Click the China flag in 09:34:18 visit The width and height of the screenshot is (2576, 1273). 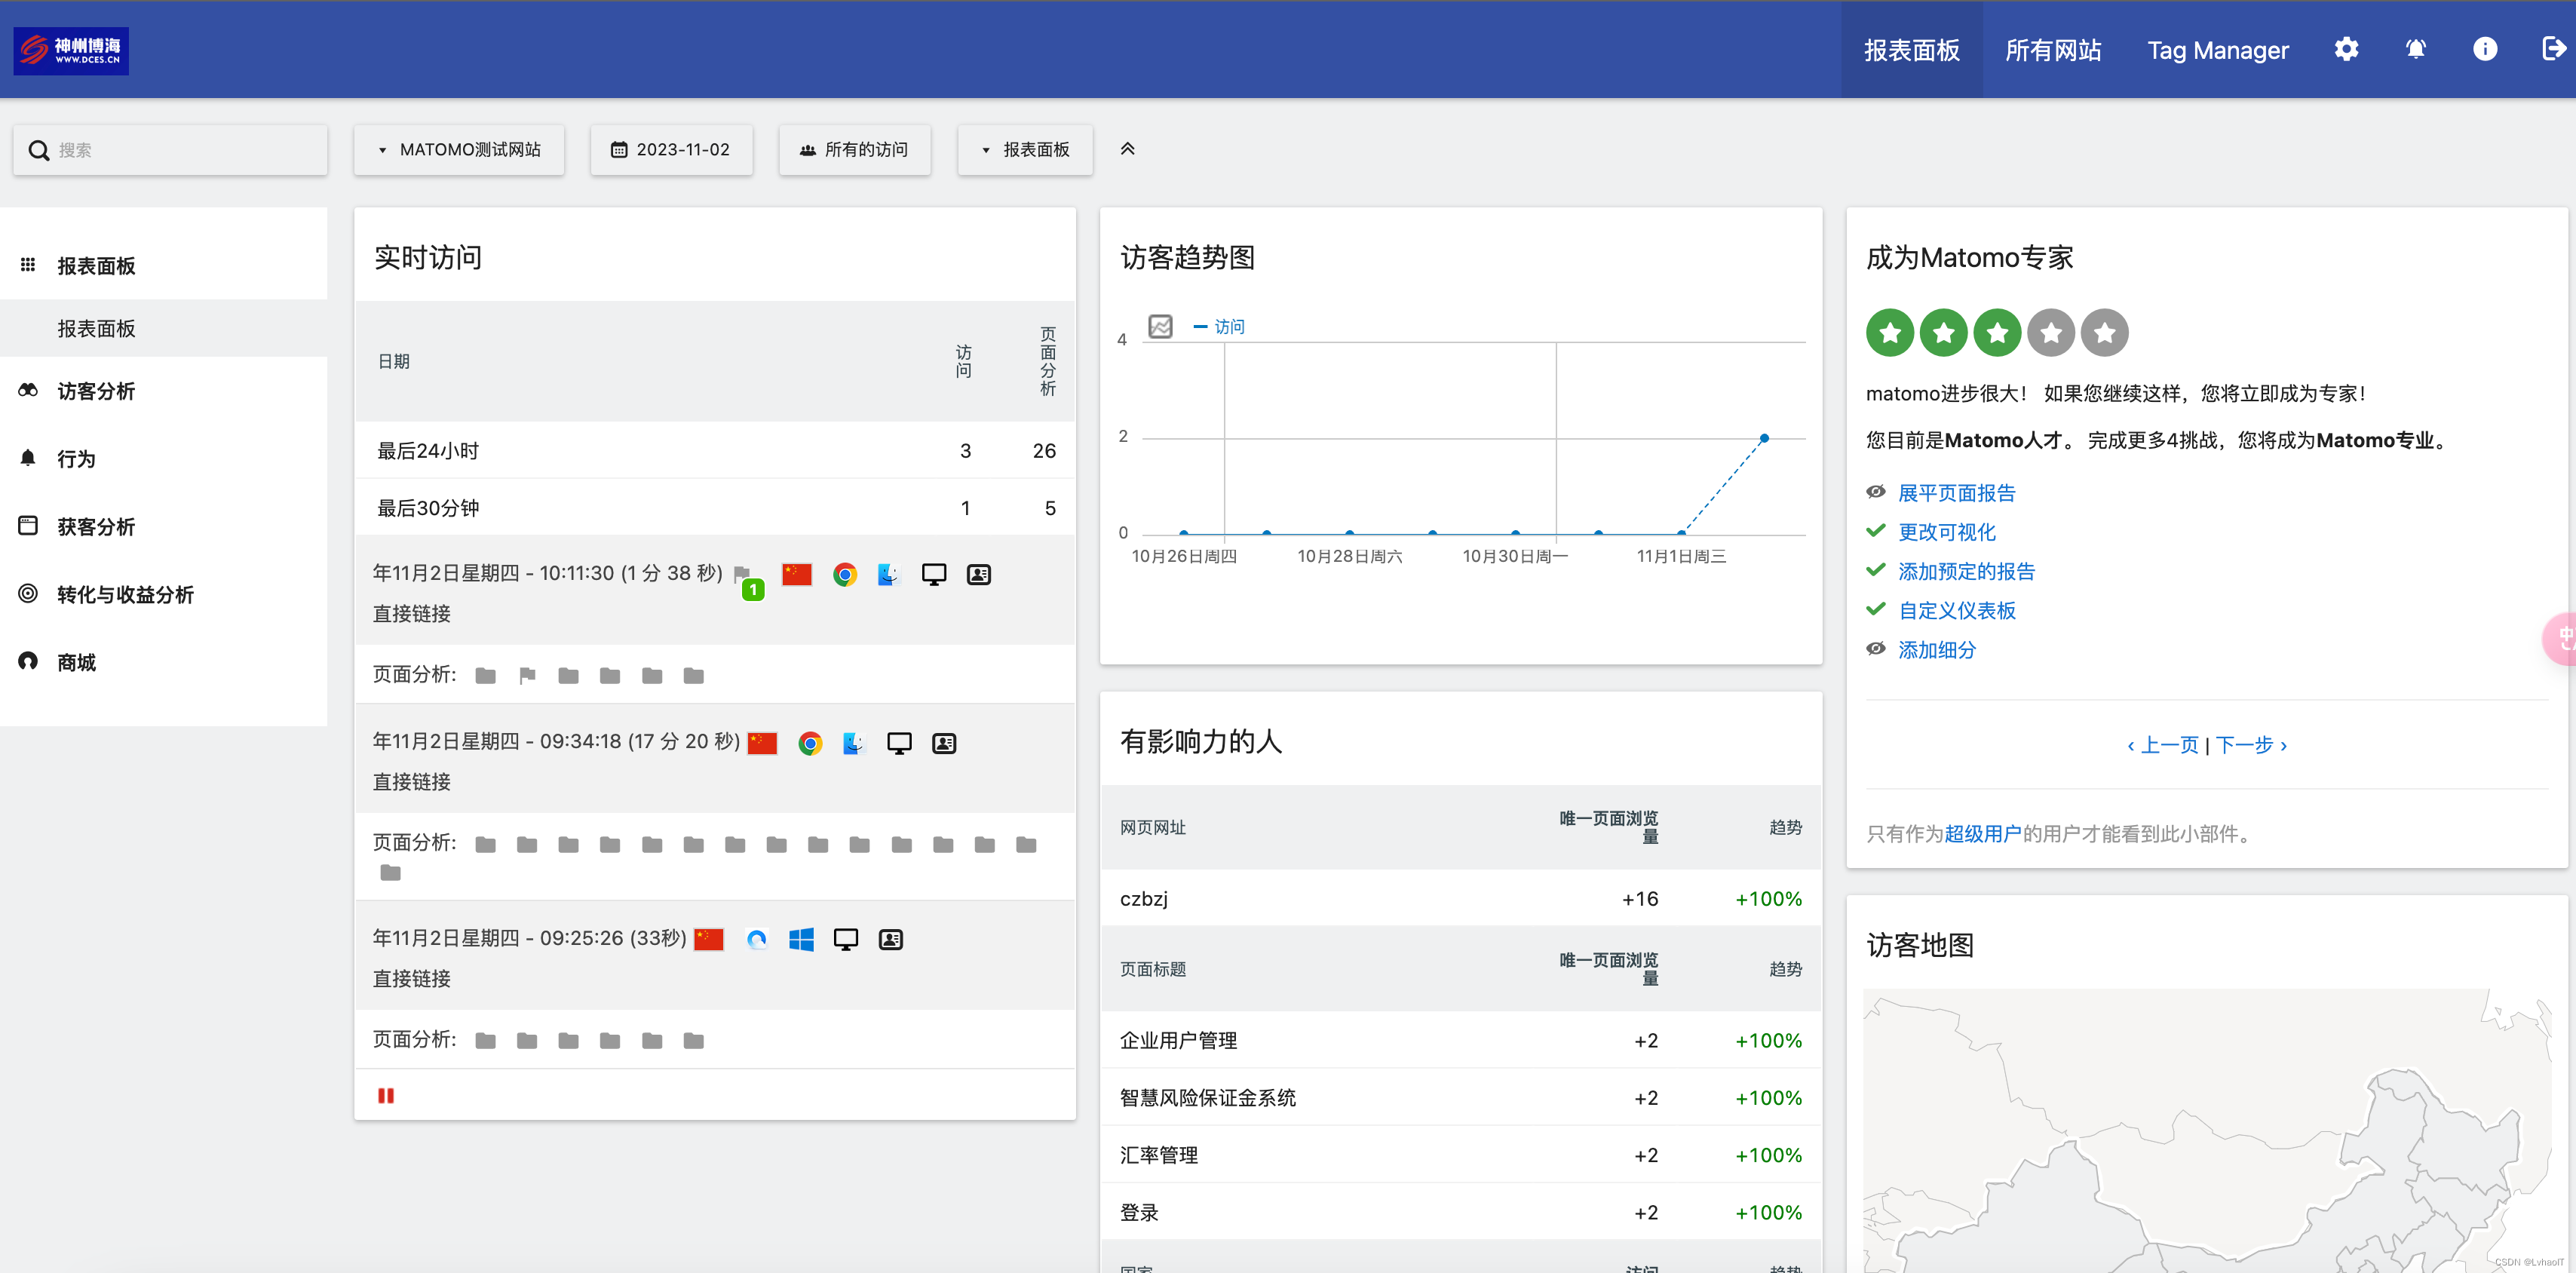pos(762,743)
